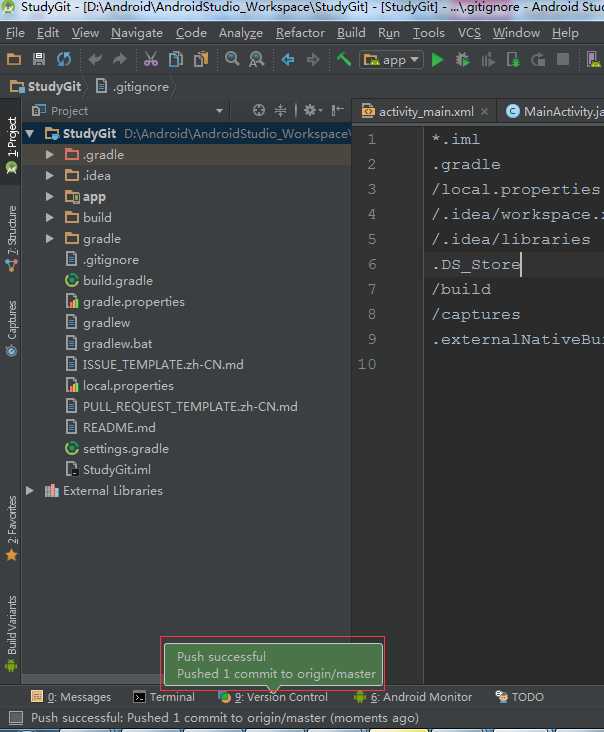This screenshot has width=604, height=732.
Task: Open the Captures side panel
Action: (x=11, y=329)
